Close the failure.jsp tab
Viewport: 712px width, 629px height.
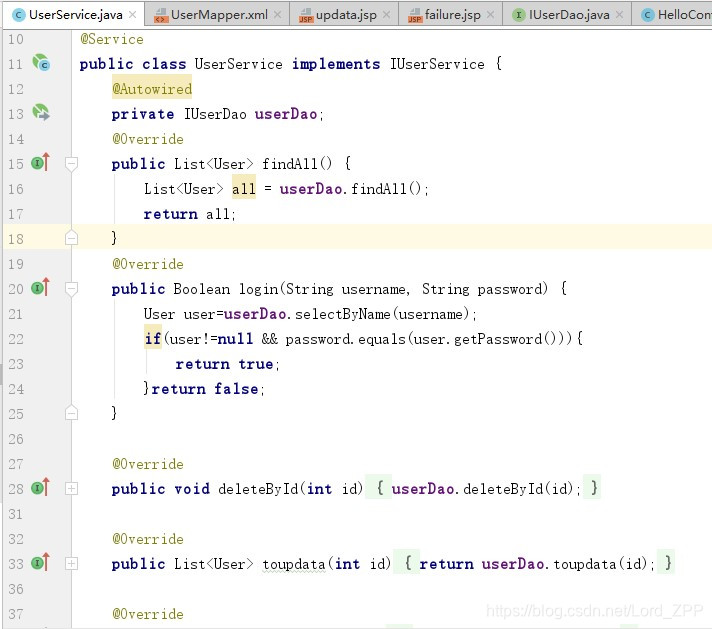pyautogui.click(x=490, y=15)
